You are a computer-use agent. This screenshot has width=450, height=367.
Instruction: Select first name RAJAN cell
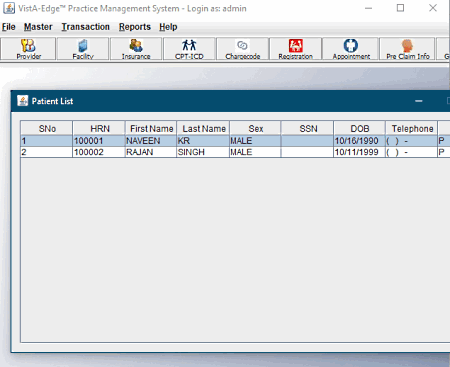(151, 152)
